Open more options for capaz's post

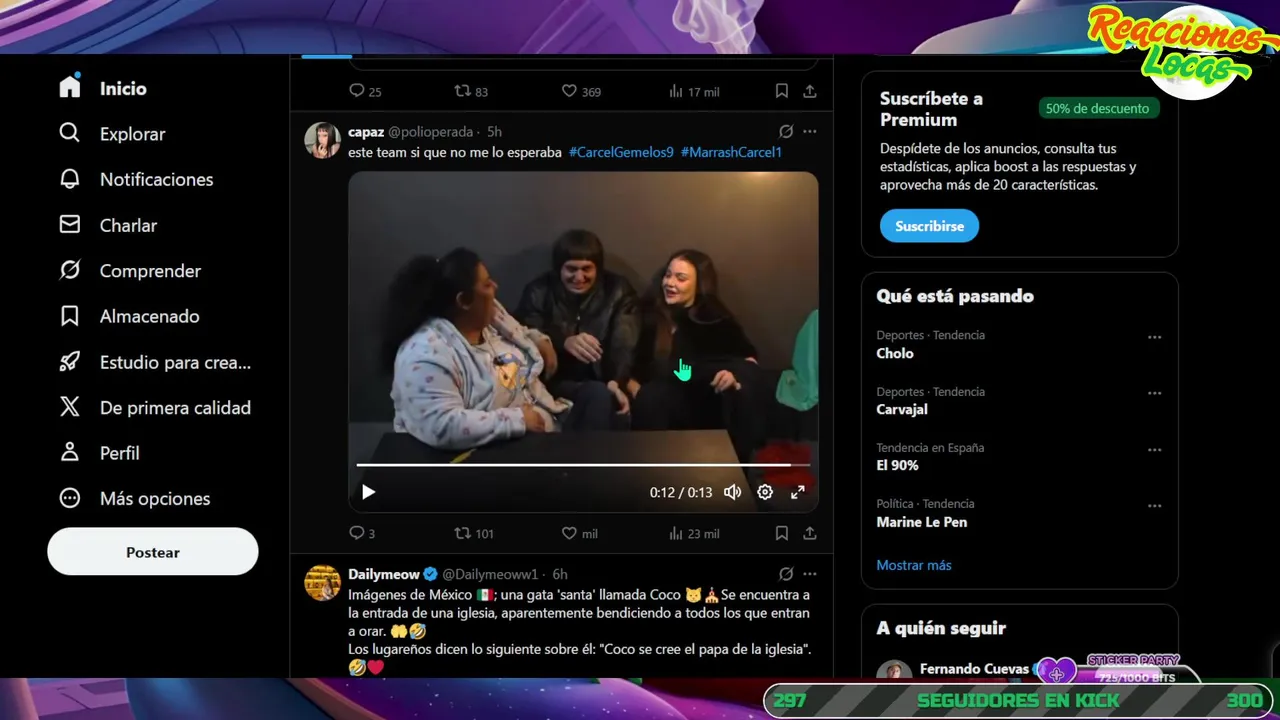[x=810, y=131]
